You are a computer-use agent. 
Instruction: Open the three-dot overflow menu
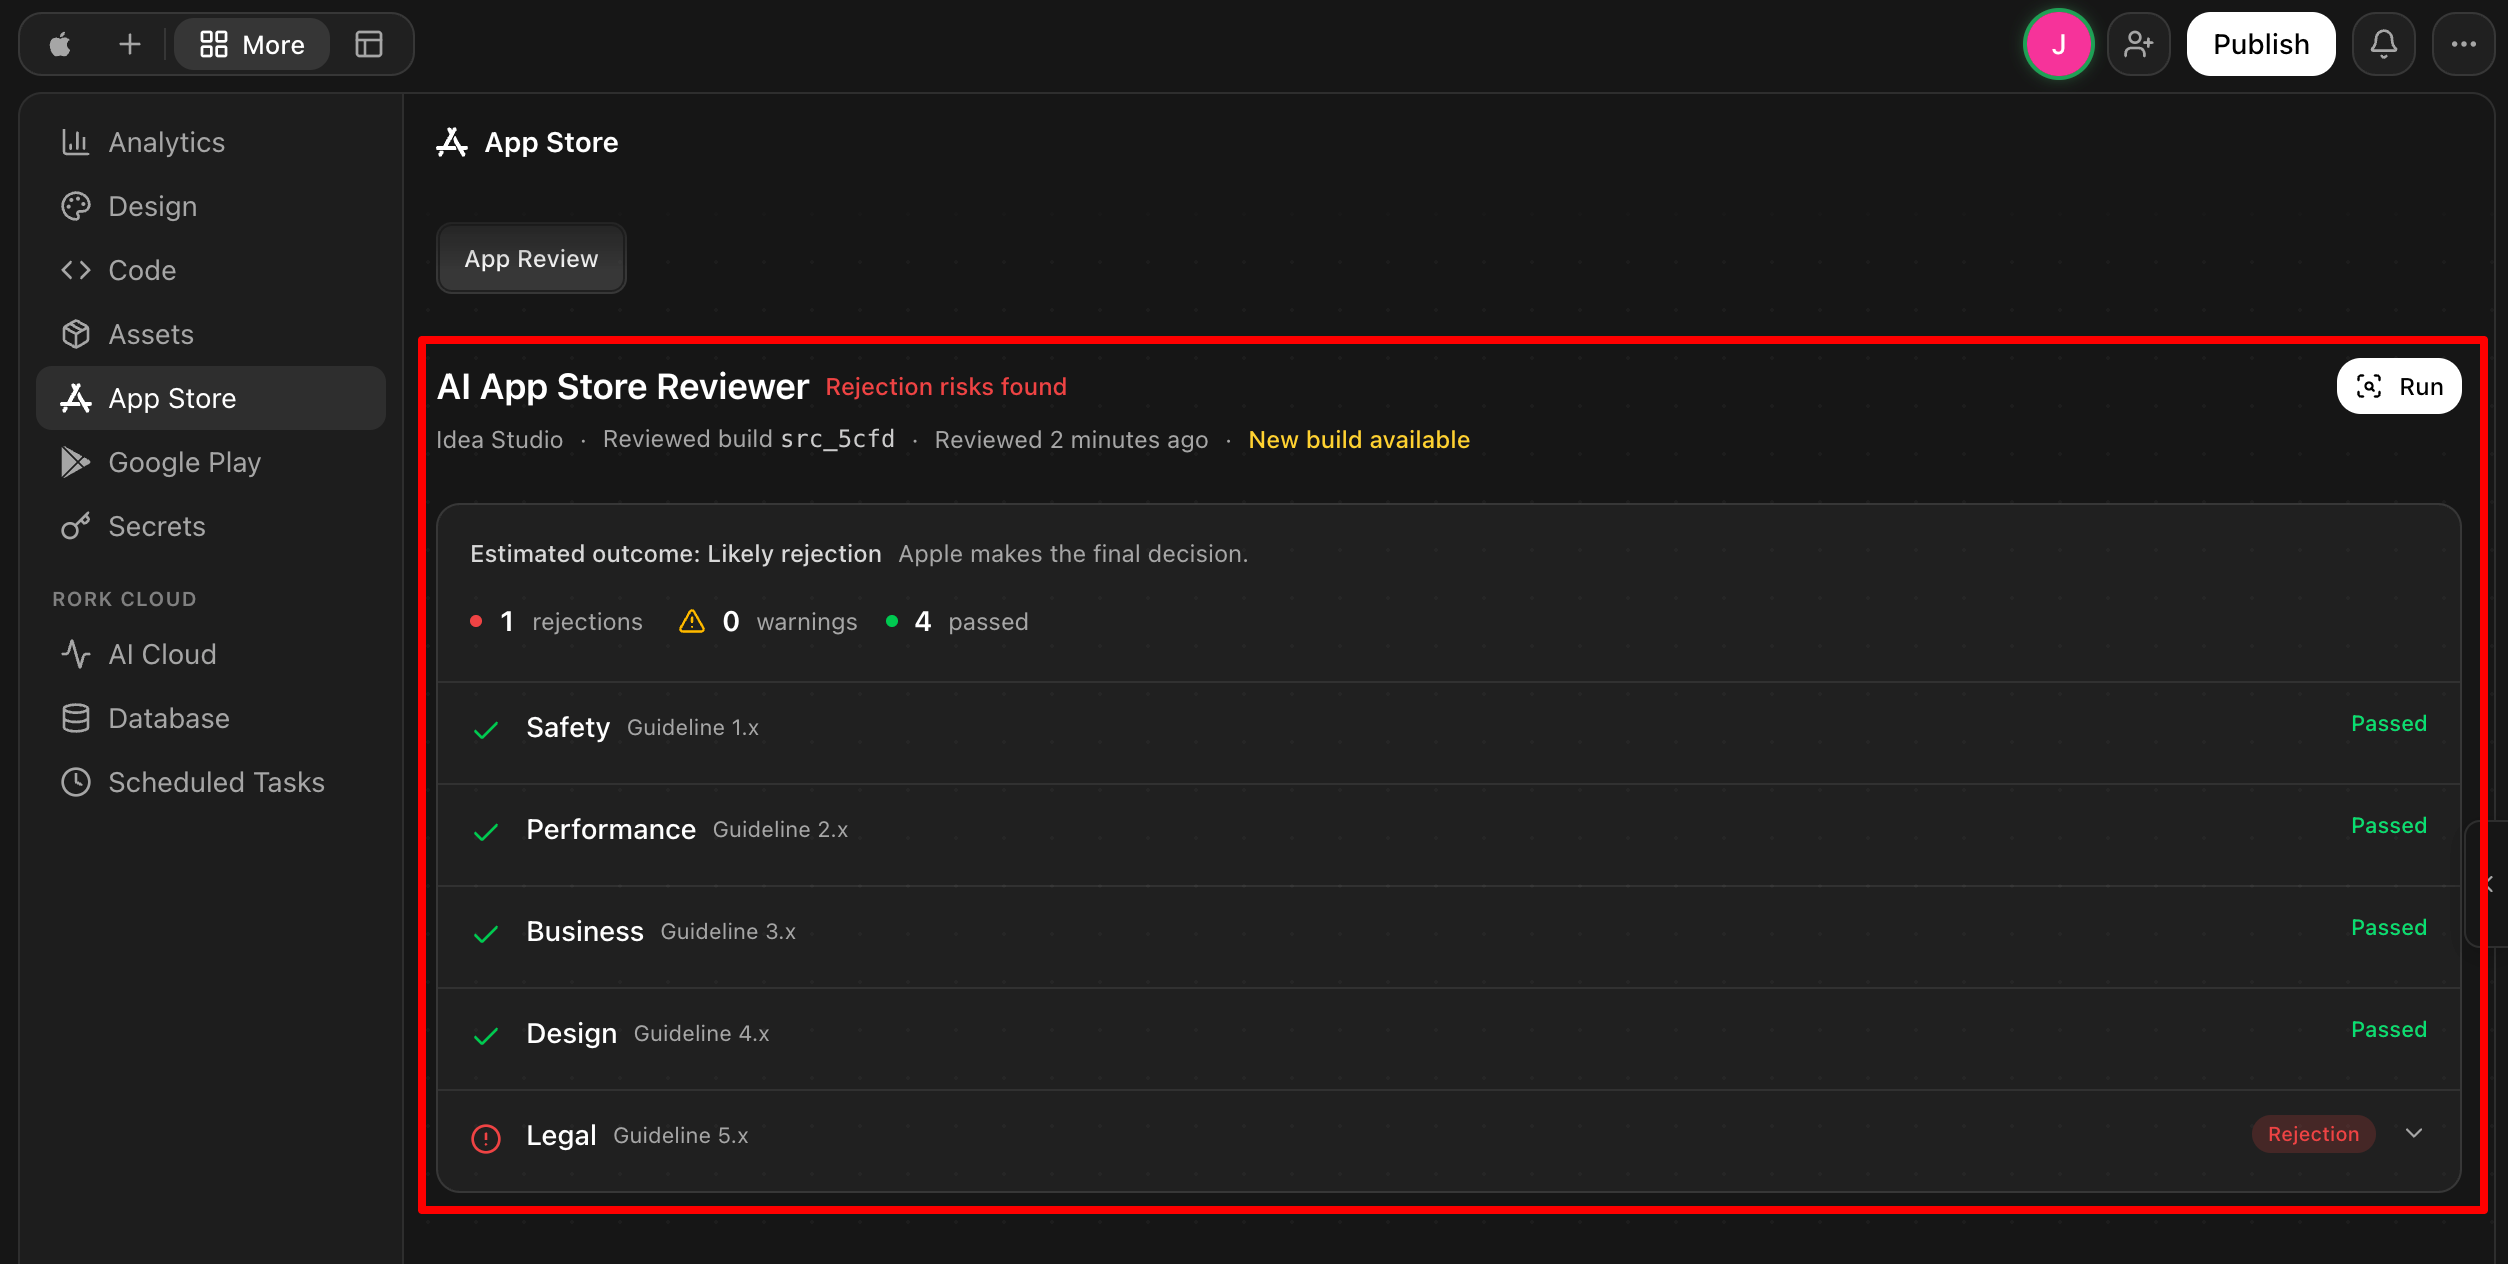coord(2464,44)
